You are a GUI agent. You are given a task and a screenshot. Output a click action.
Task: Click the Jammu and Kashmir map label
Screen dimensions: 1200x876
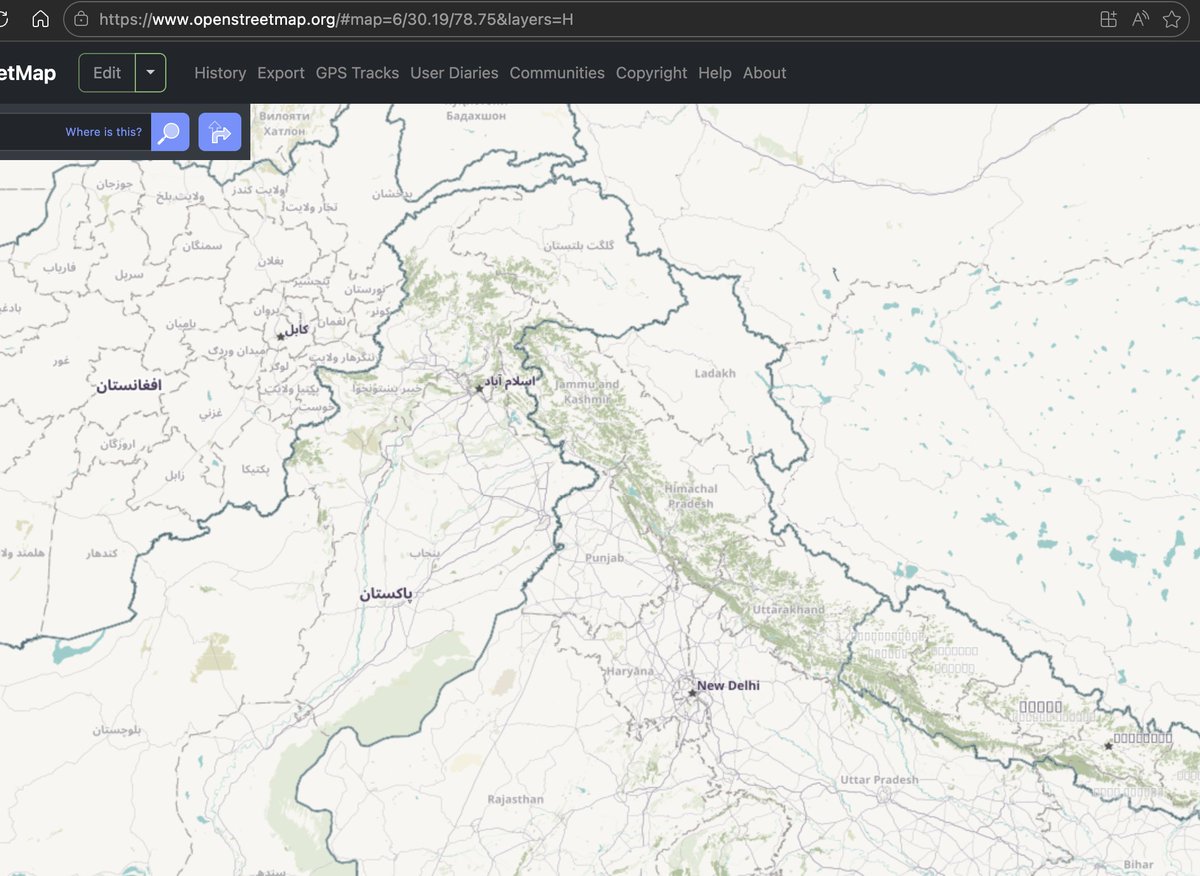pos(588,392)
